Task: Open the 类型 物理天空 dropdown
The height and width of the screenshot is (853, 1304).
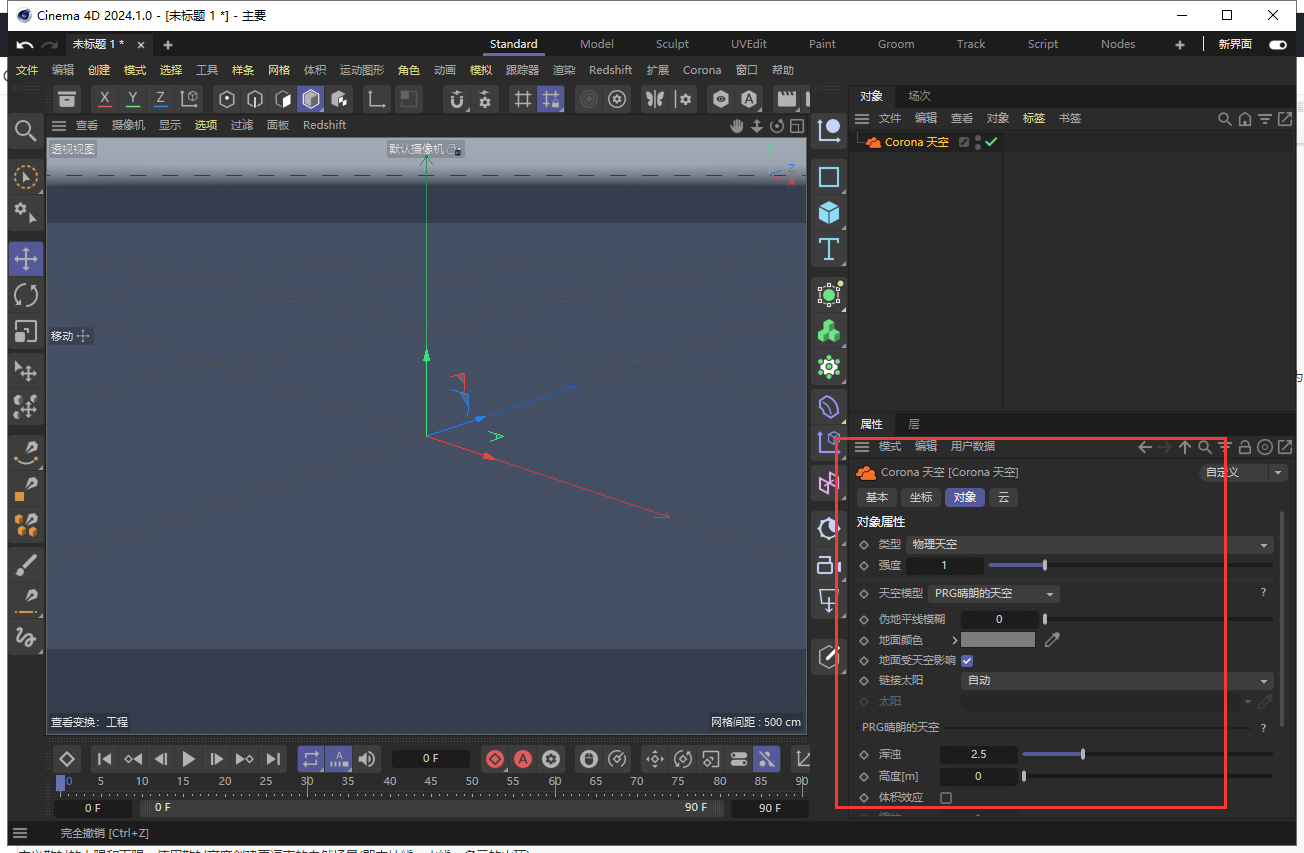Action: [x=1089, y=545]
